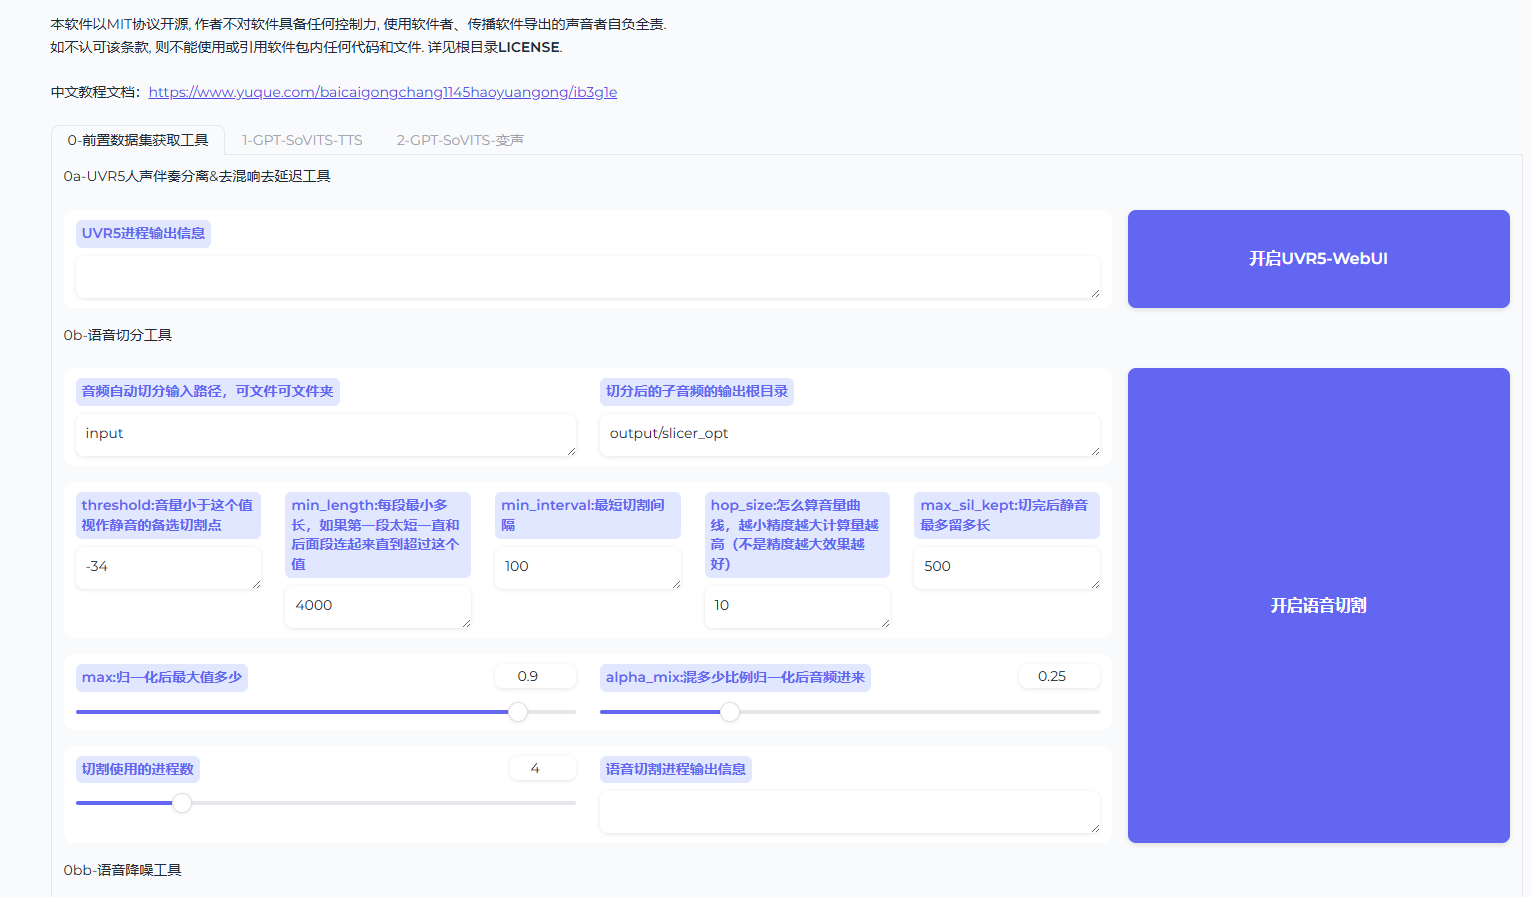Click the alpha_mix number box showing 0.25
Screen dimensions: 1532x897
click(x=1059, y=677)
